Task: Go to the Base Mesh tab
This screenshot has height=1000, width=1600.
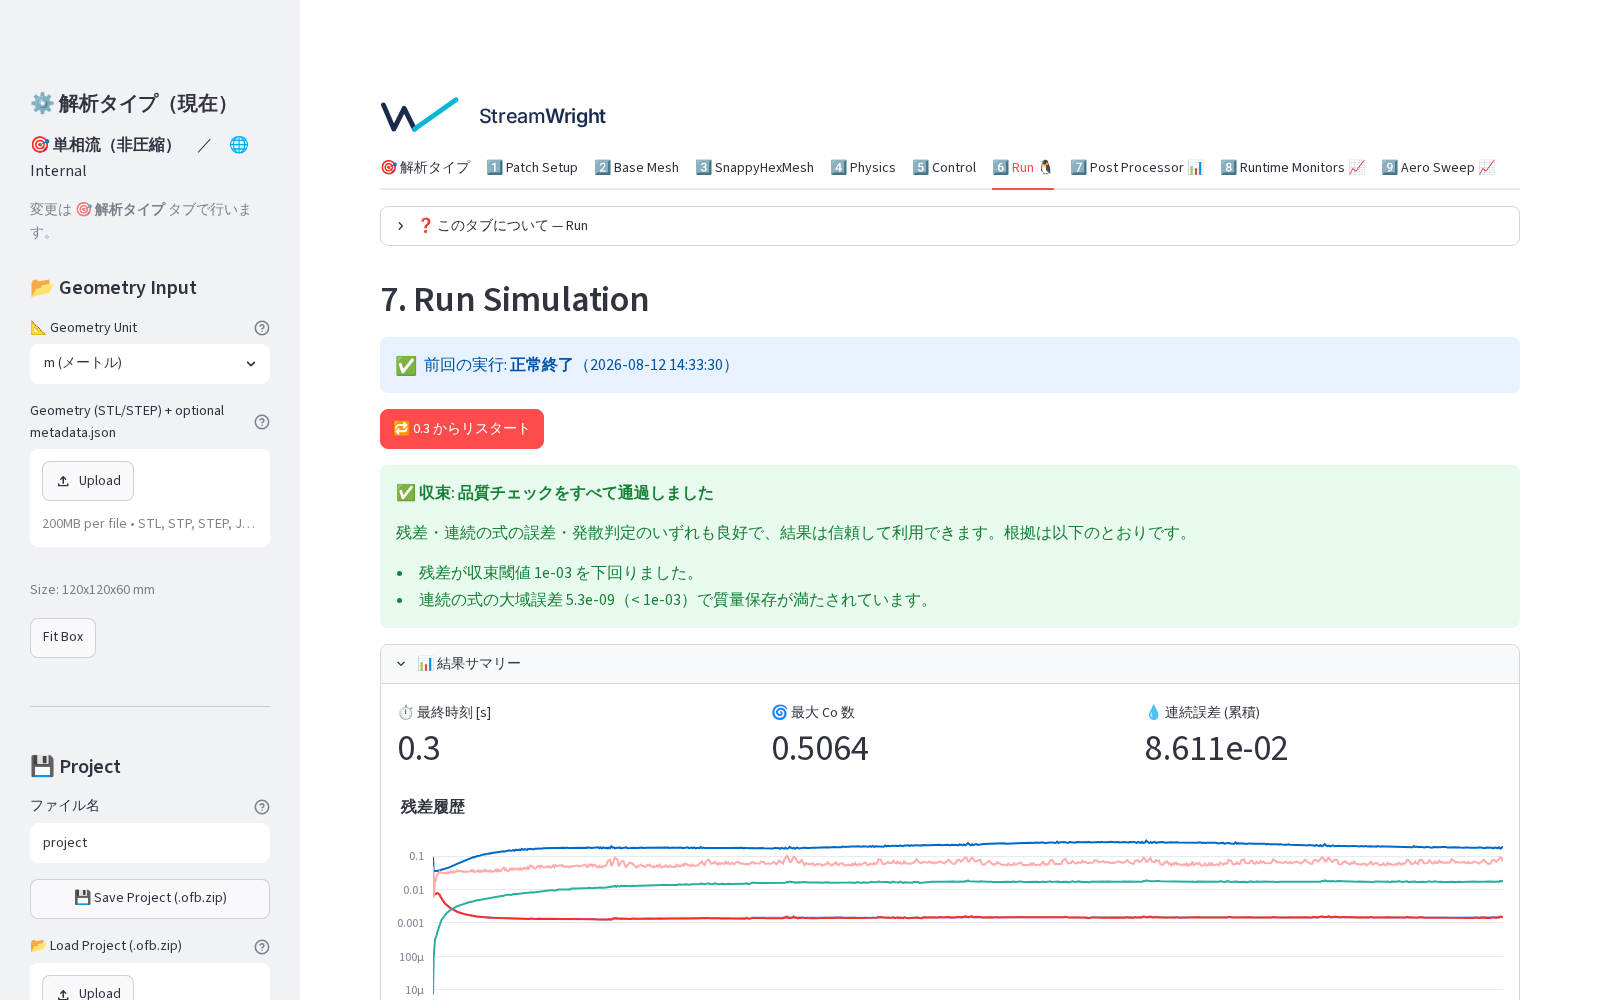Action: click(636, 168)
